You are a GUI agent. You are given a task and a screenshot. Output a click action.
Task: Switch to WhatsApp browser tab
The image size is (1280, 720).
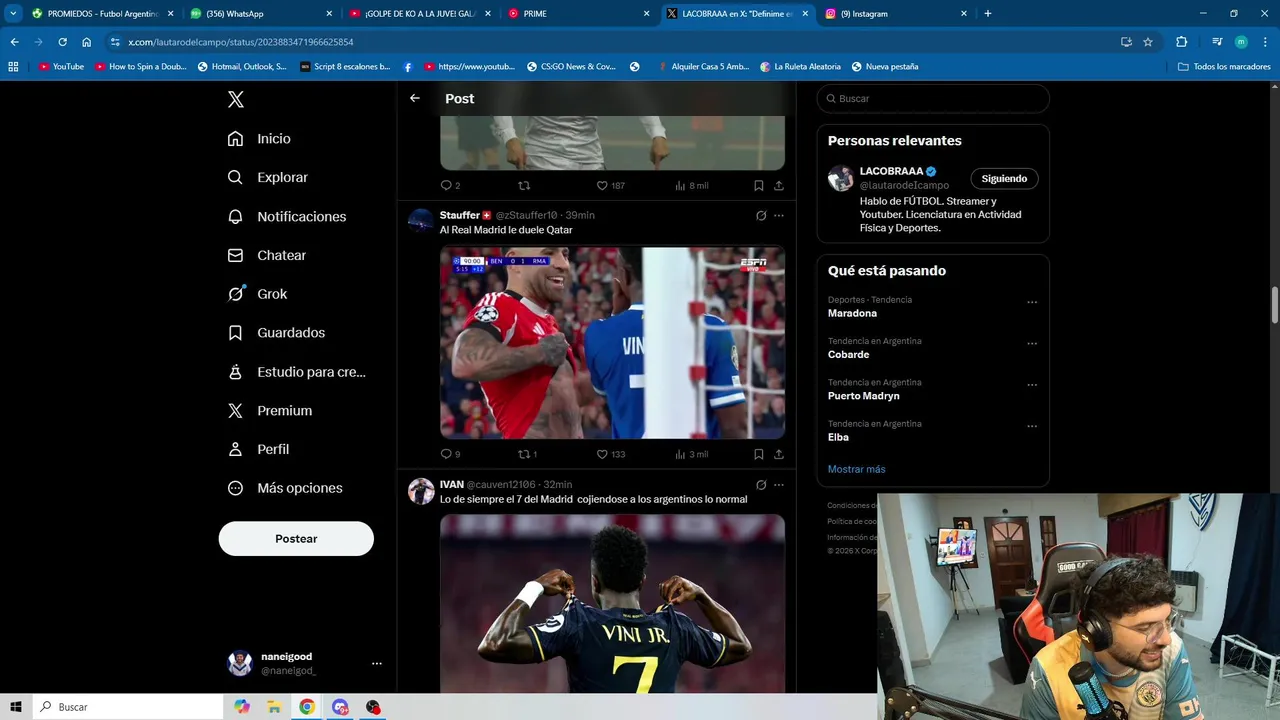tap(260, 14)
